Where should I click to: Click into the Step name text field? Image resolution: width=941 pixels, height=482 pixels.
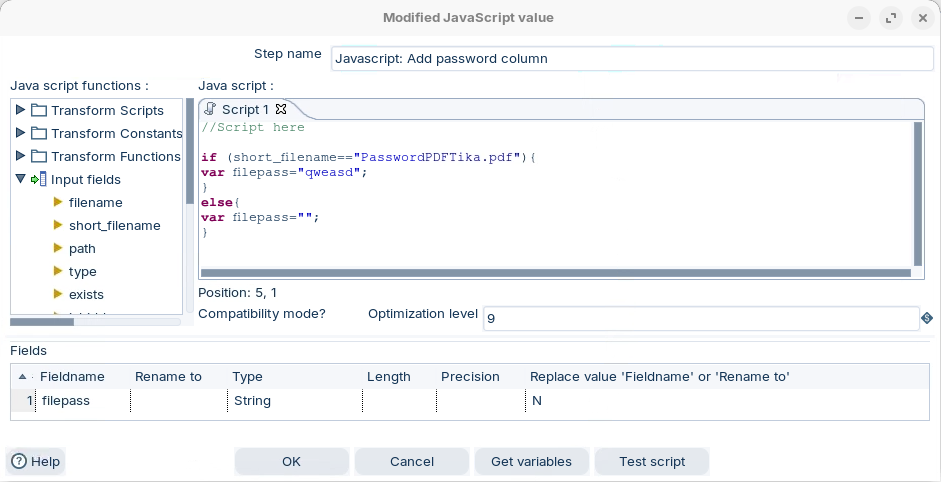point(631,58)
